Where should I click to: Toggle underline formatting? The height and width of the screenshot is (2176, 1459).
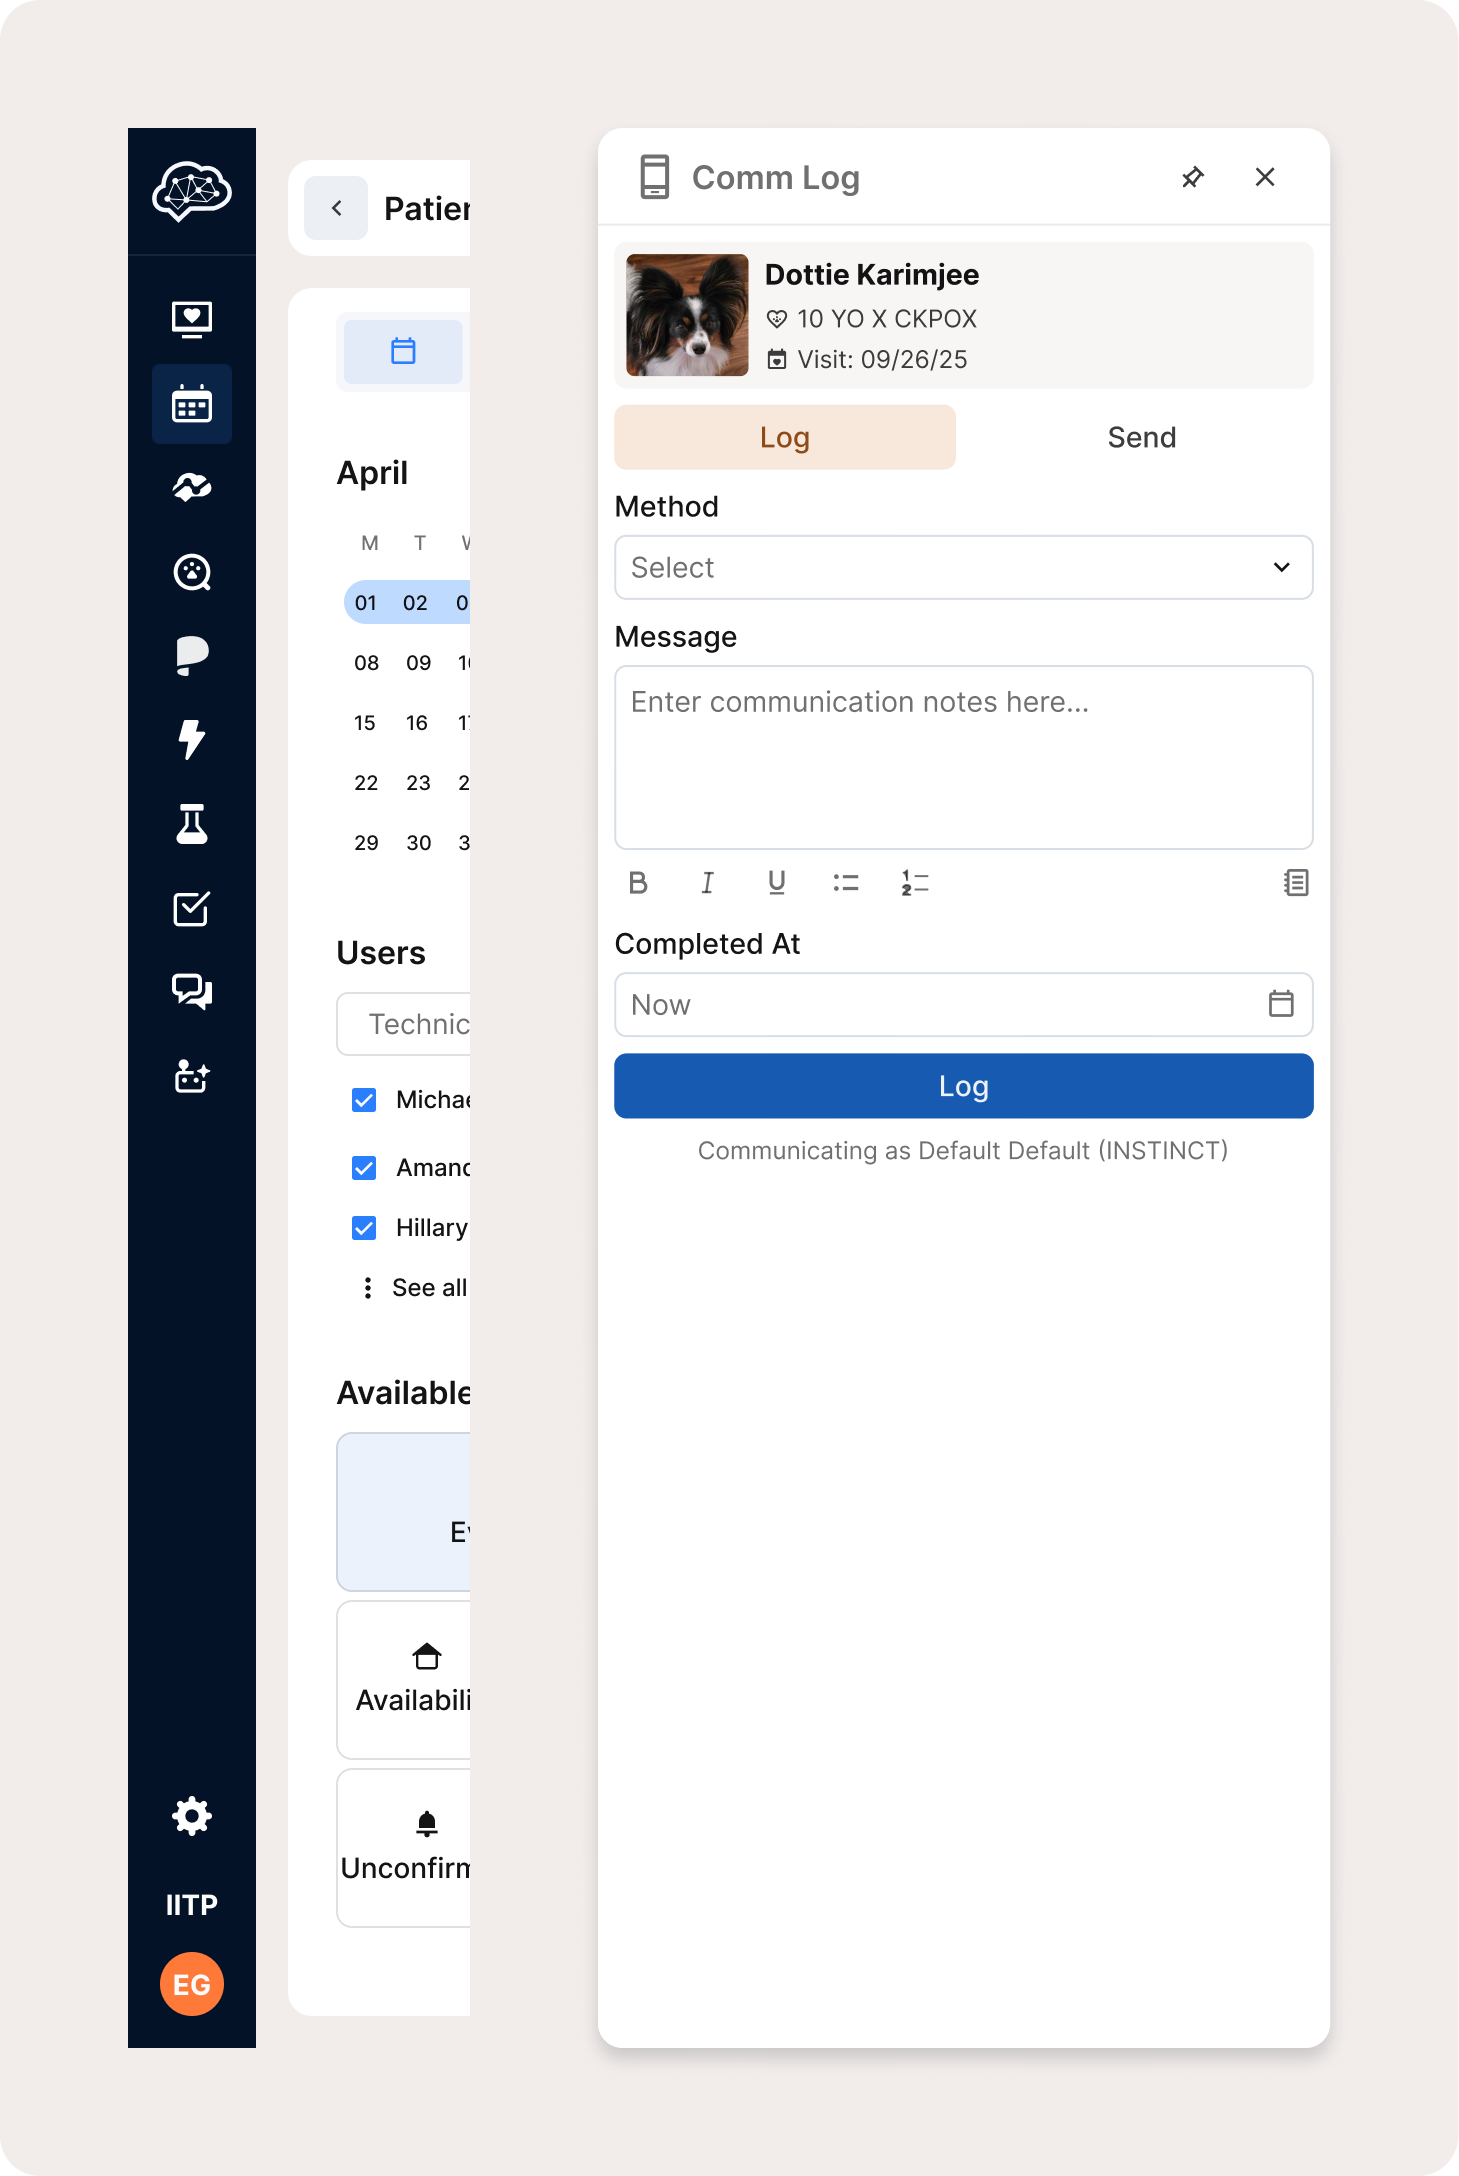(776, 882)
